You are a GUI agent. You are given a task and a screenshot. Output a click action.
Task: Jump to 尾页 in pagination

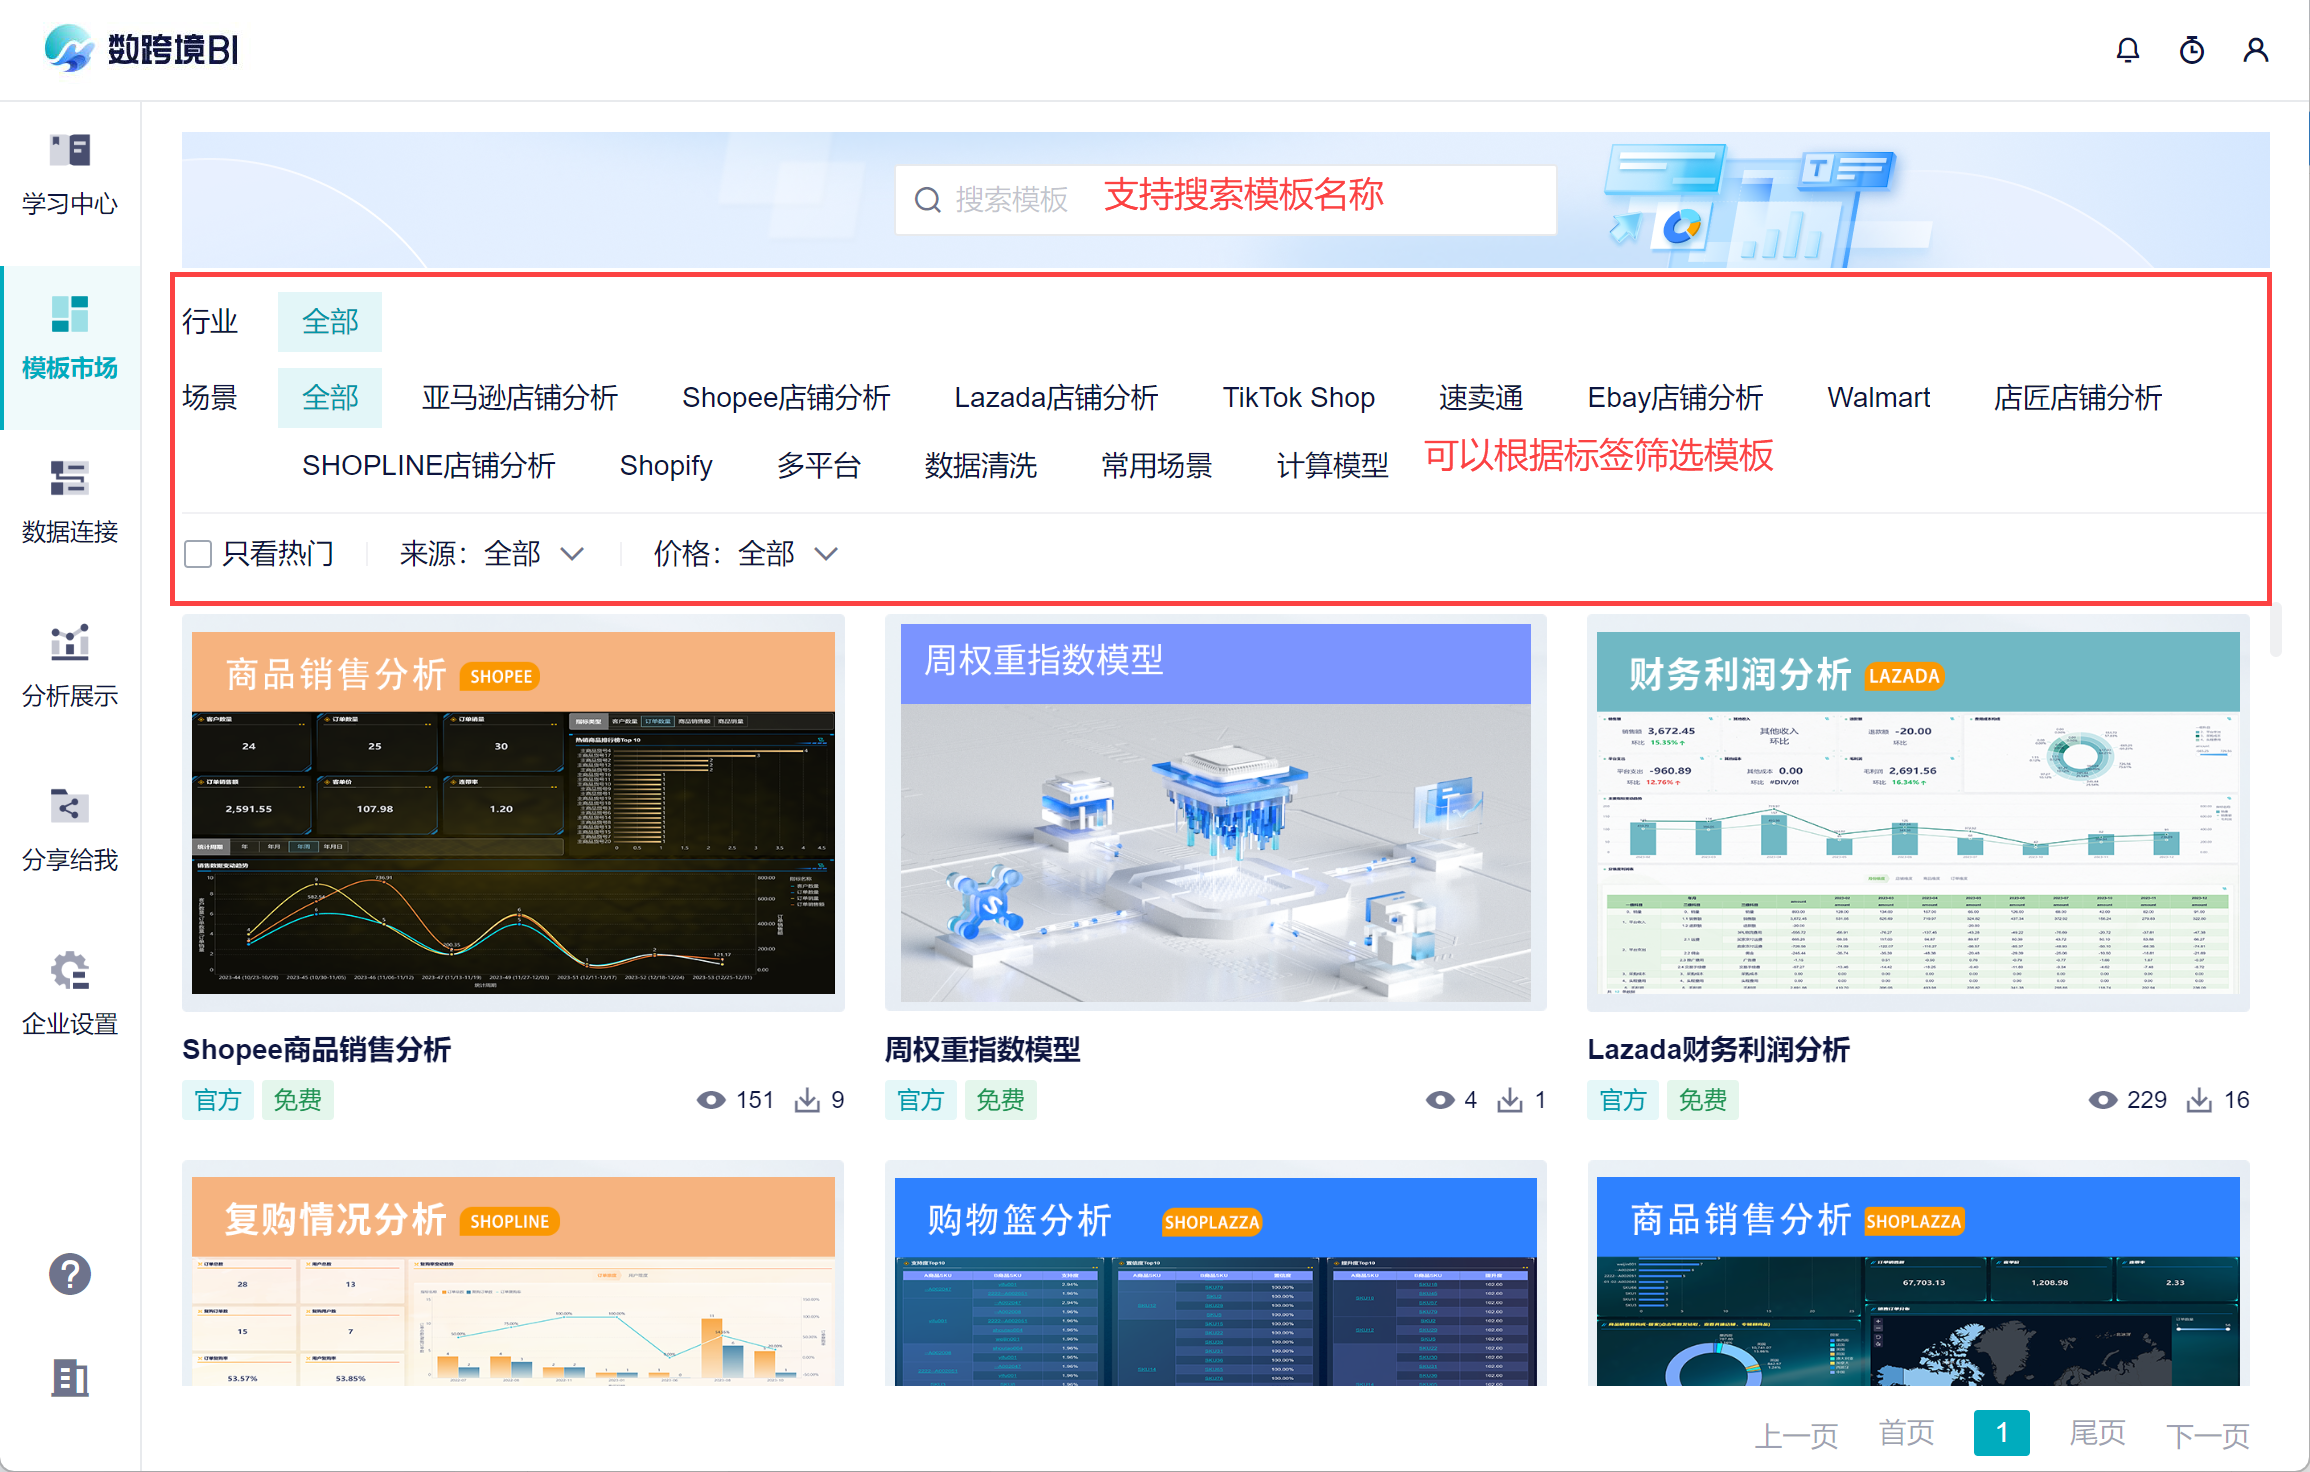pyautogui.click(x=2096, y=1433)
